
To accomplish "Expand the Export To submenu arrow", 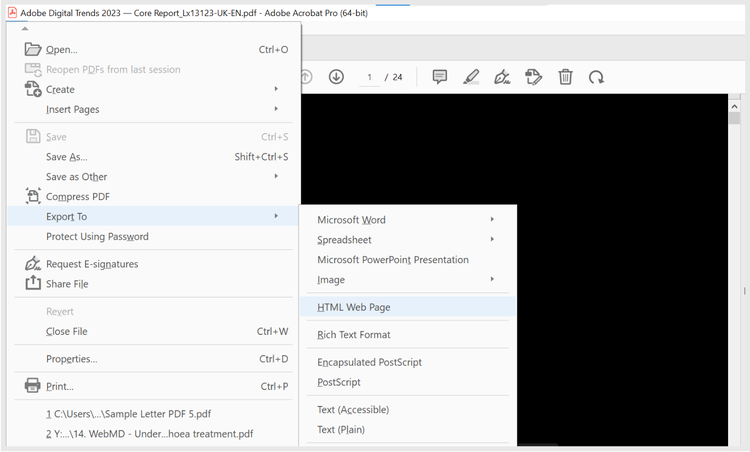I will [276, 216].
